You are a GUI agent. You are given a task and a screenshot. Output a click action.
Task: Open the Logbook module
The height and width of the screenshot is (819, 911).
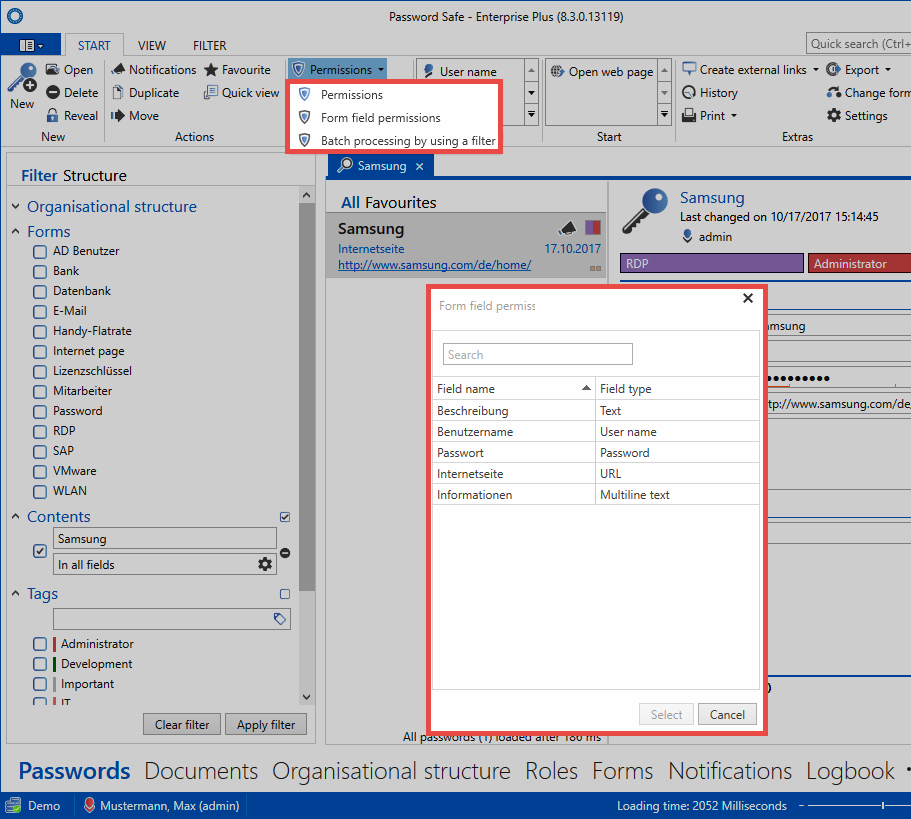pyautogui.click(x=850, y=771)
